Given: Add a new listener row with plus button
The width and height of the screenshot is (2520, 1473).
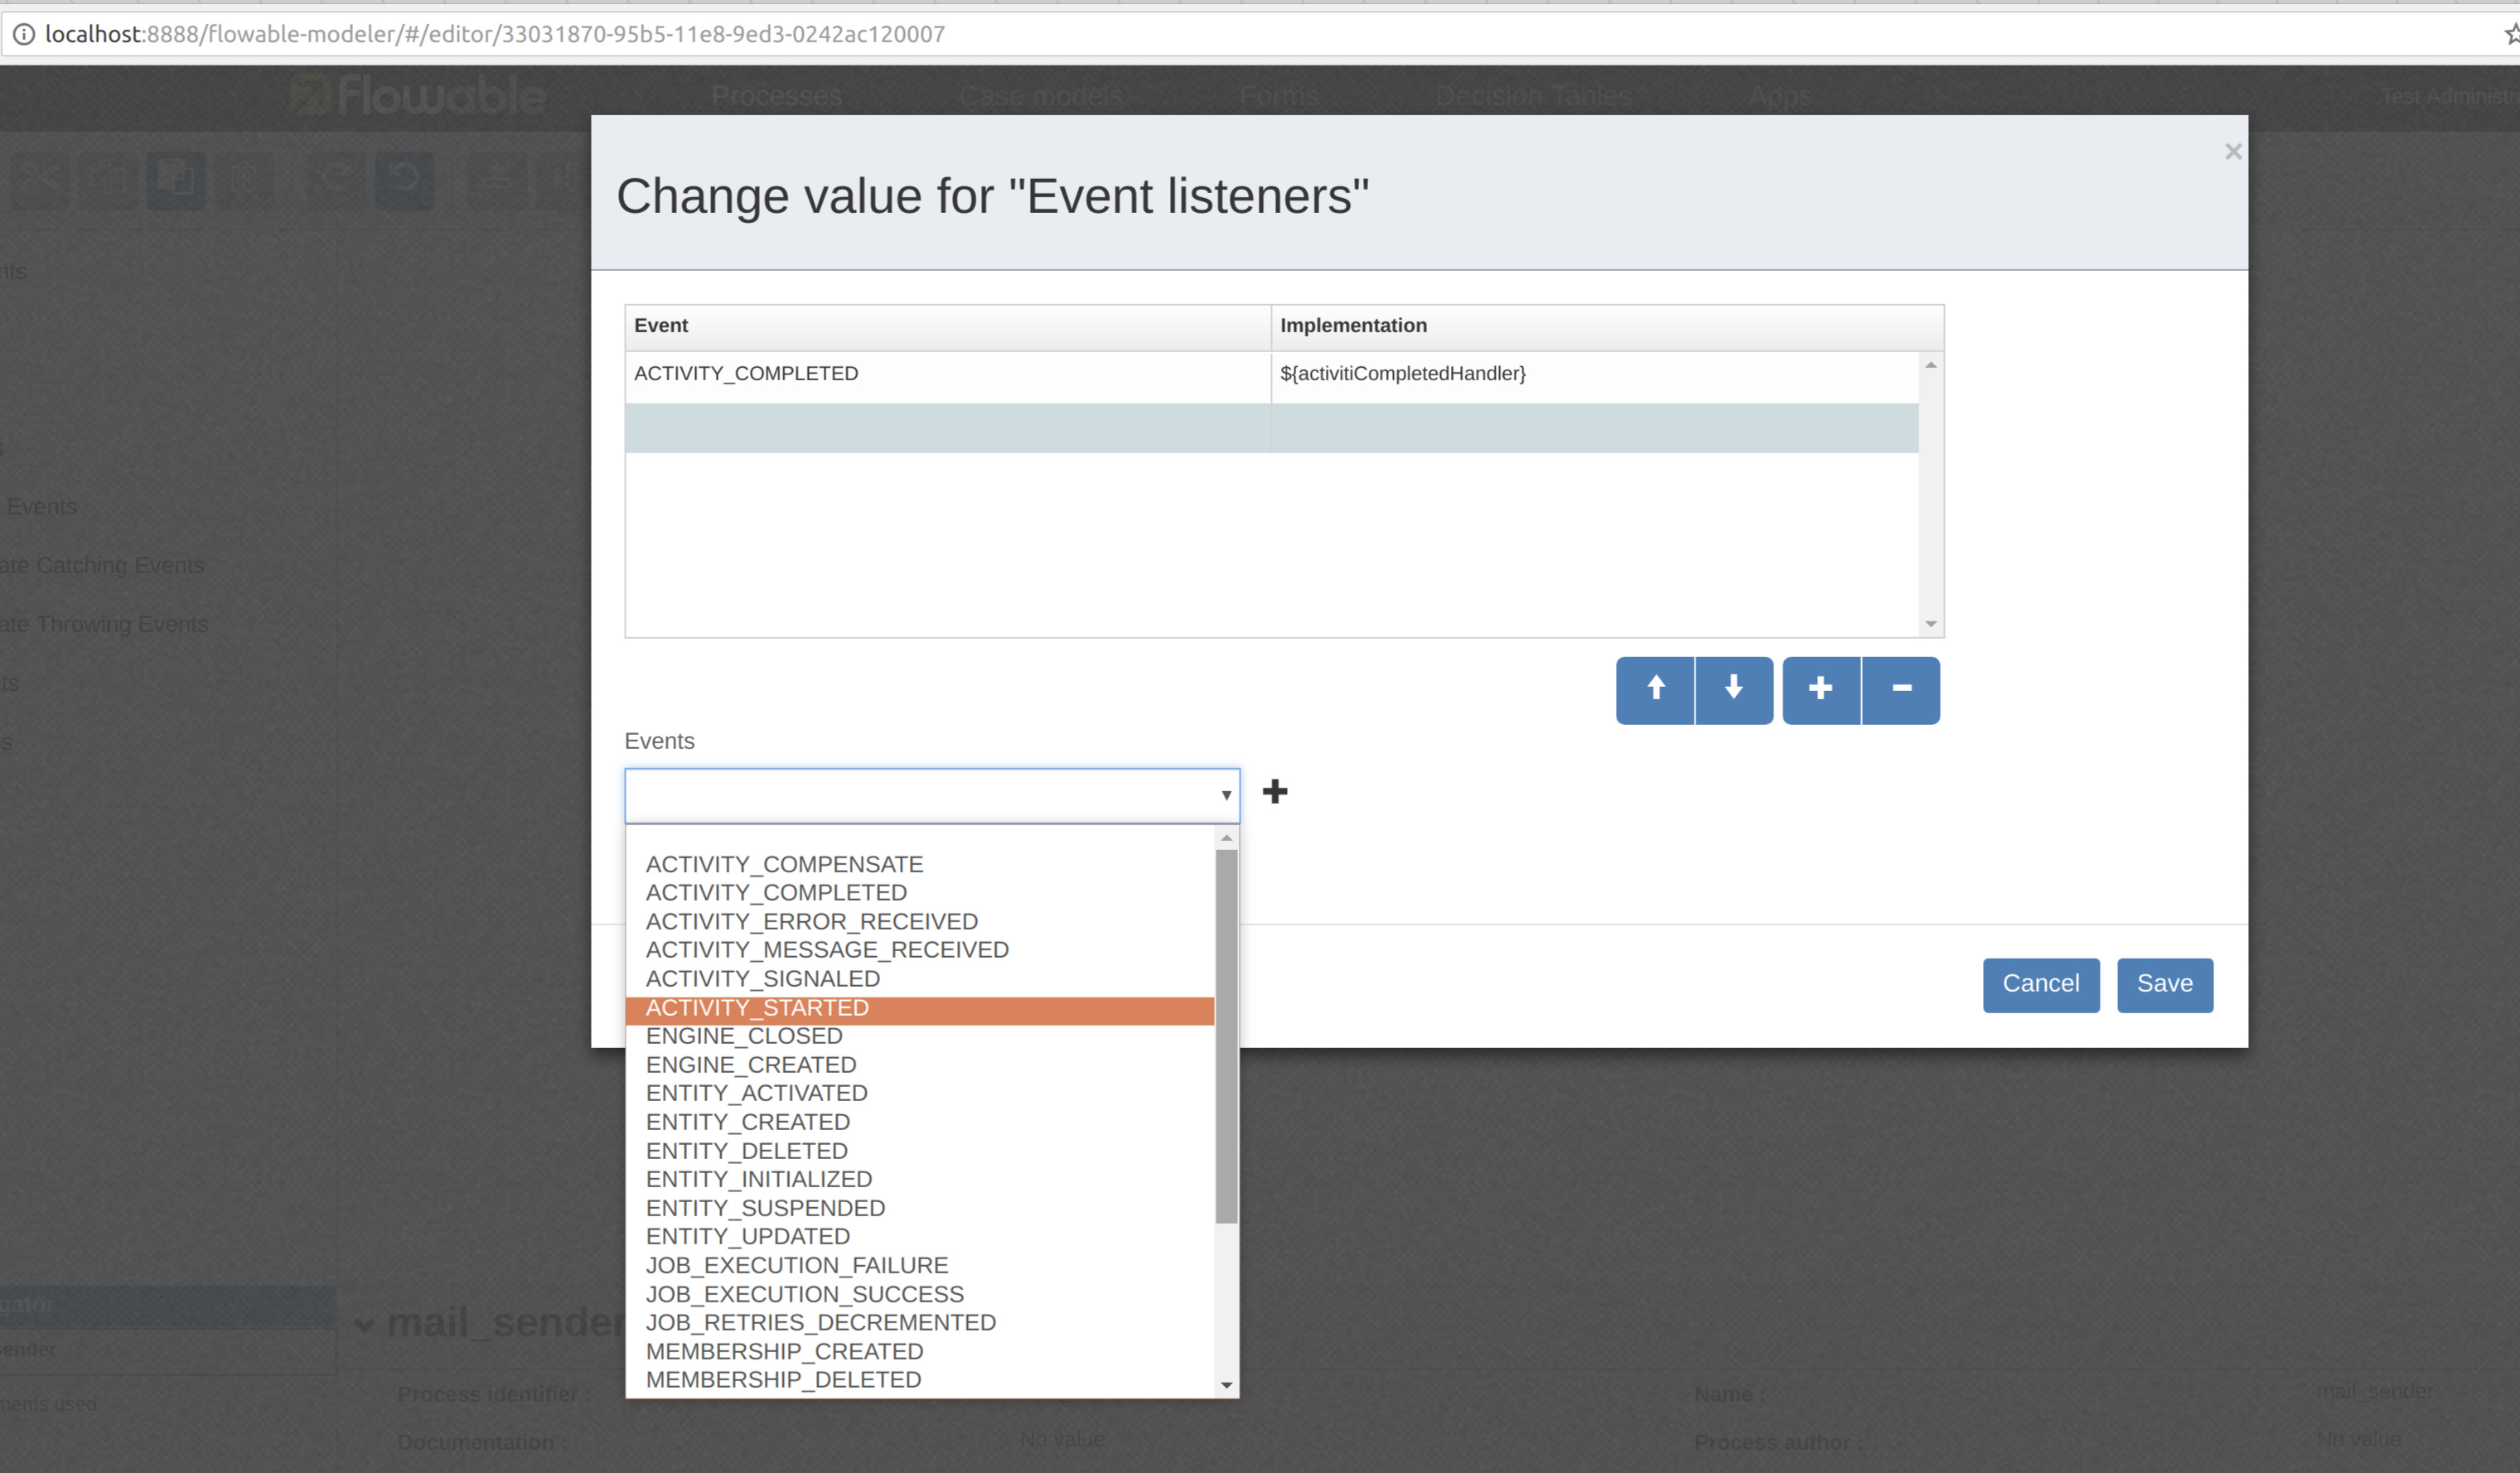Looking at the screenshot, I should 1821,690.
